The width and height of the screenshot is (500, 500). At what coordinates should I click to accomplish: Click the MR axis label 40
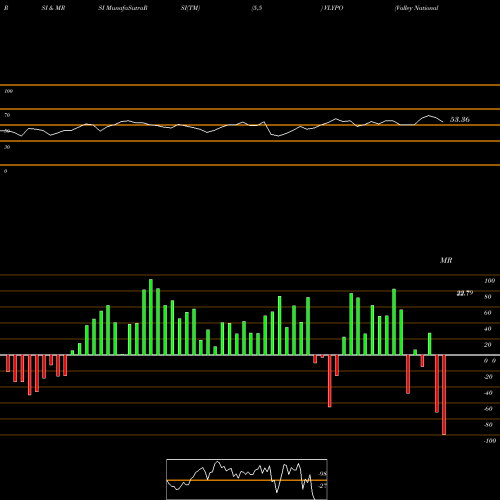pos(488,329)
